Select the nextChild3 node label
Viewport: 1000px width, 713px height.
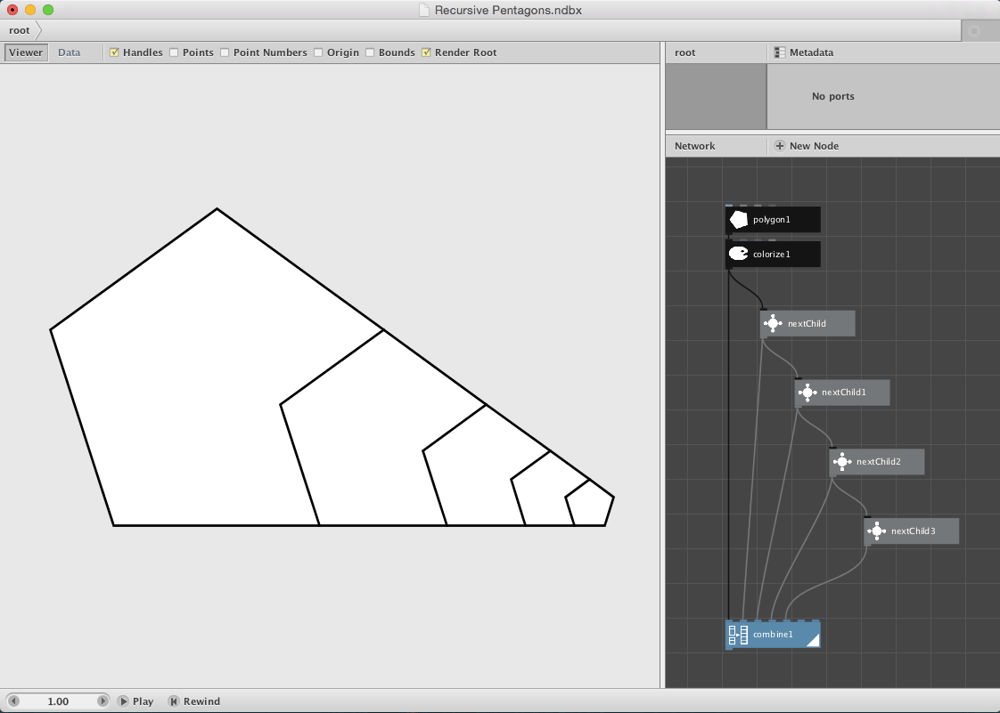coord(913,531)
